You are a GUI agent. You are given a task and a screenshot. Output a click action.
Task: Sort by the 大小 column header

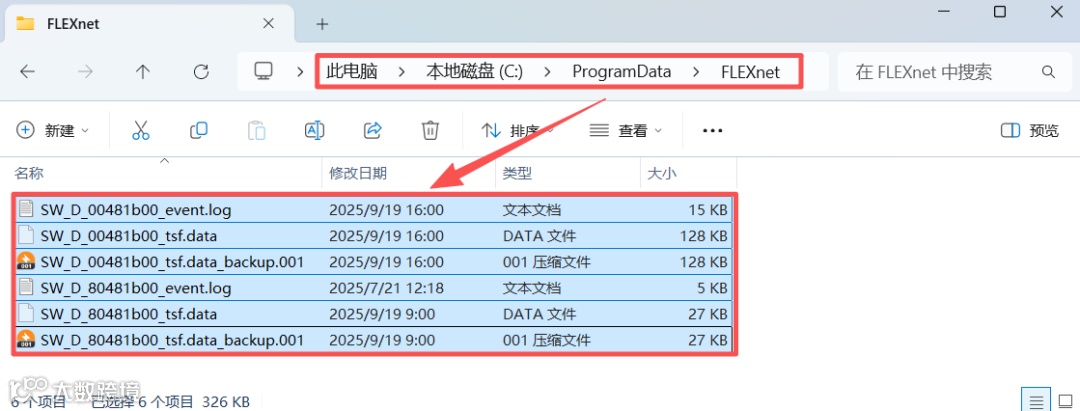tap(662, 173)
